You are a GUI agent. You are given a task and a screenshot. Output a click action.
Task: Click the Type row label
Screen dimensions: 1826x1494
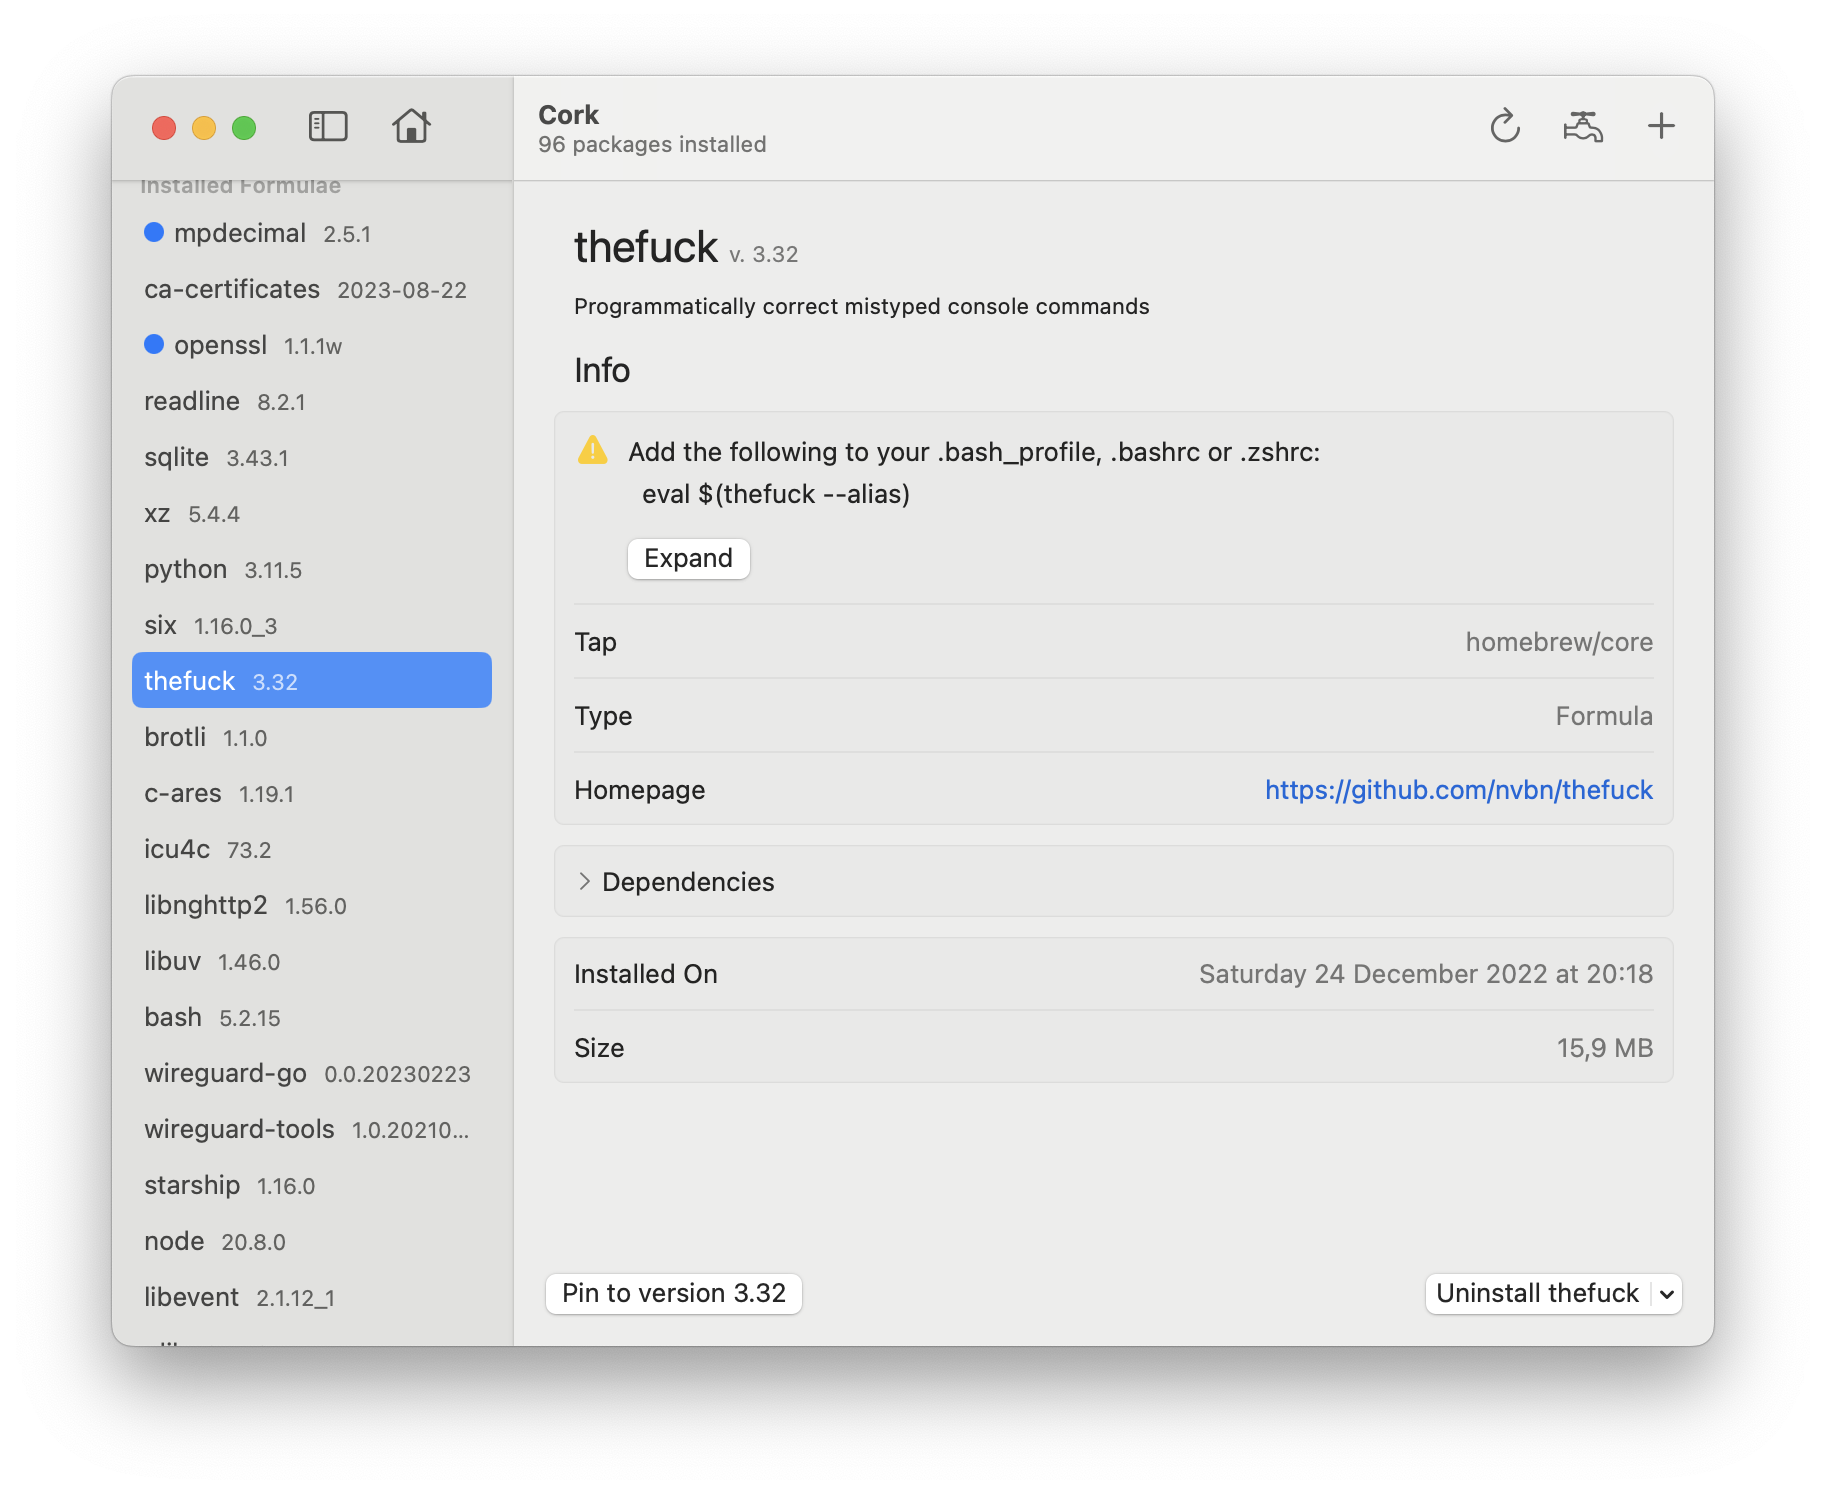click(x=603, y=716)
